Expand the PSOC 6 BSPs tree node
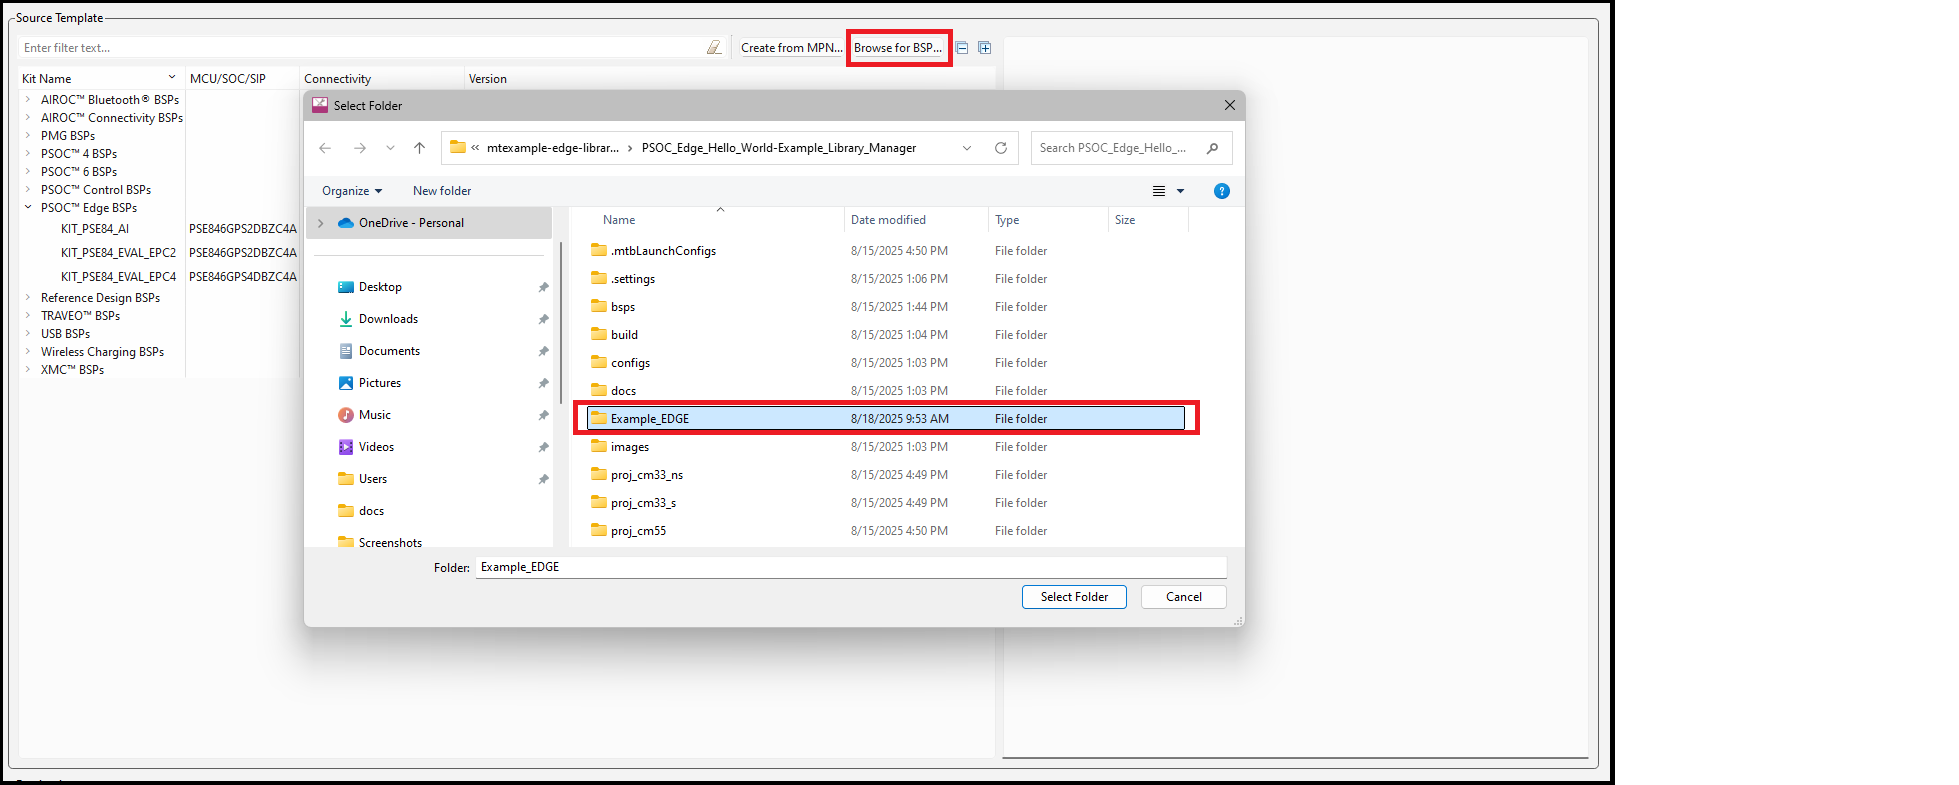Image resolution: width=1959 pixels, height=785 pixels. point(28,172)
